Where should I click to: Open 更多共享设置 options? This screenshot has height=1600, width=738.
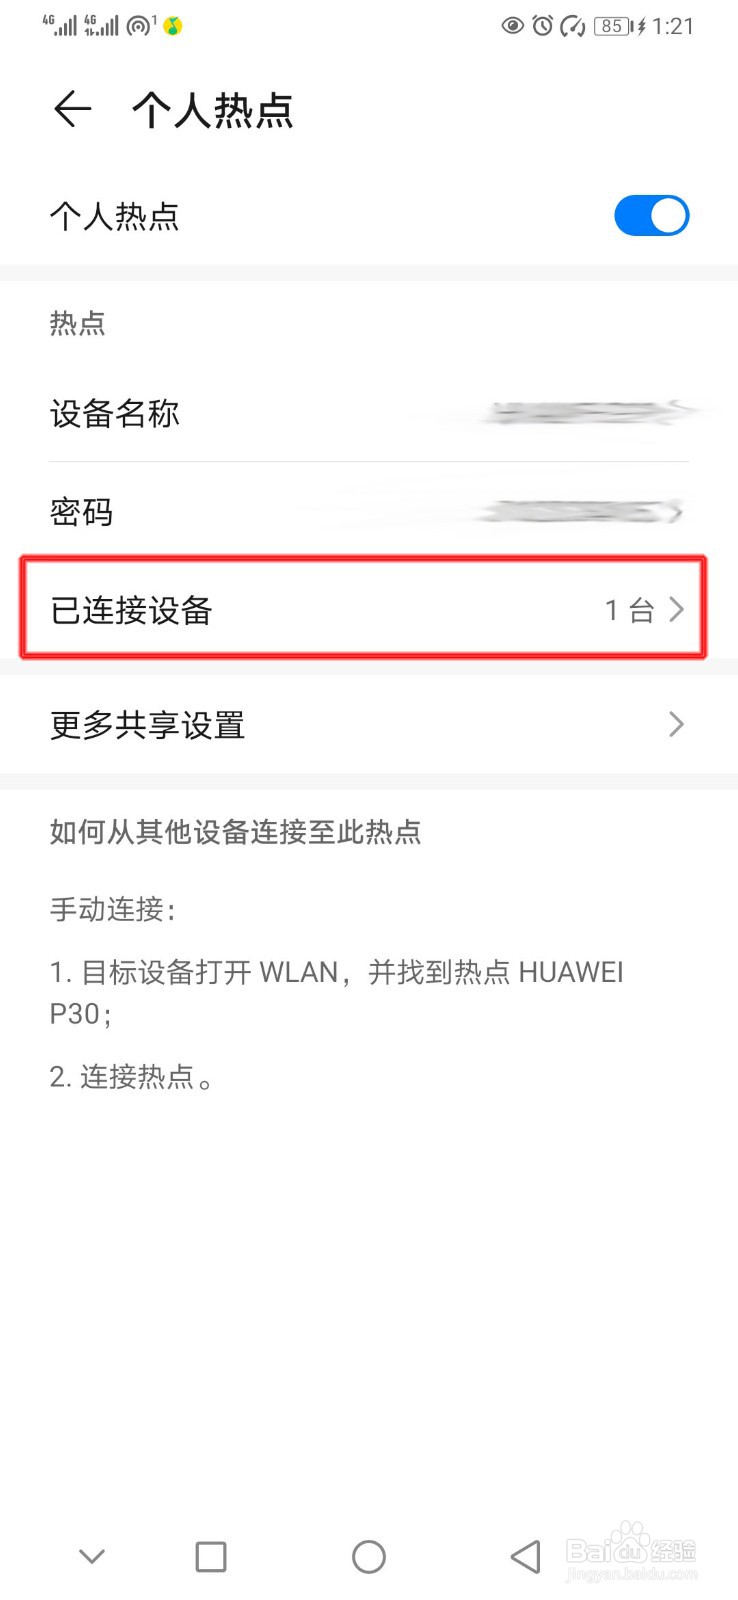click(x=369, y=724)
